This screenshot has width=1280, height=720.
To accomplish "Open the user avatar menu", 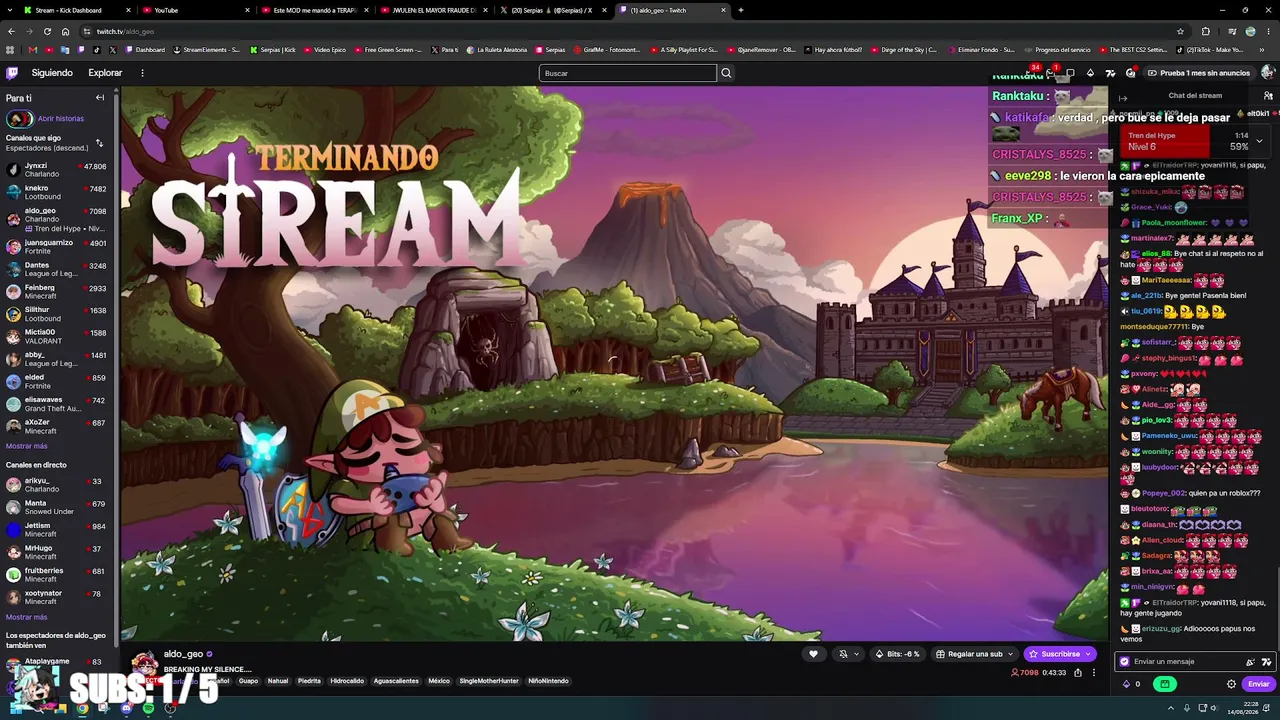I will coord(1267,73).
